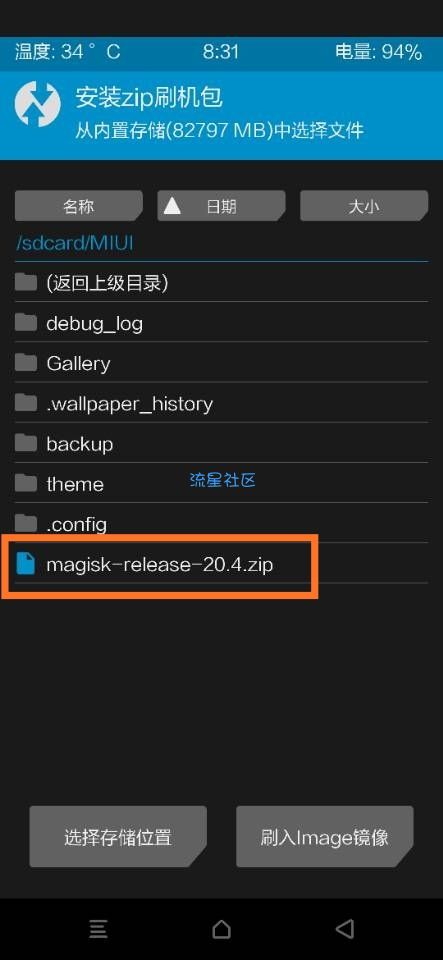The width and height of the screenshot is (443, 960).
Task: Select the backup folder icon
Action: coord(26,443)
